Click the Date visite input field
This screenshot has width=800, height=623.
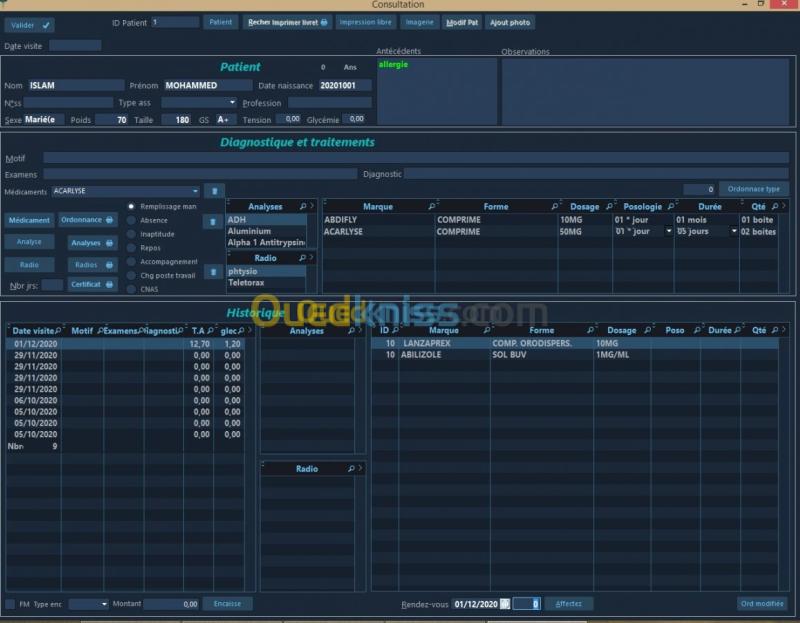coord(75,45)
